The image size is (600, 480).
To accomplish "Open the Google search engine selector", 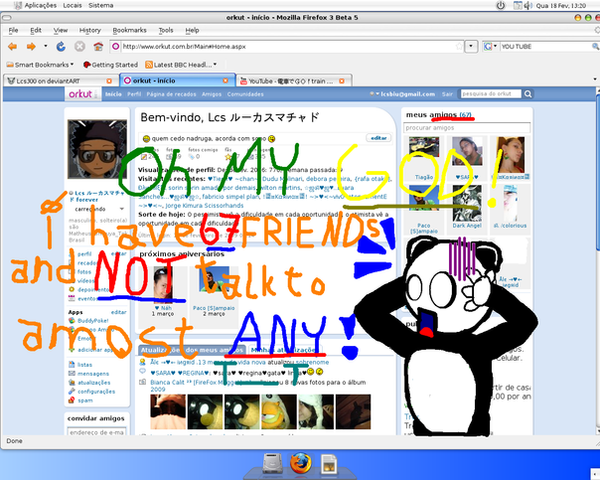I will [x=491, y=47].
